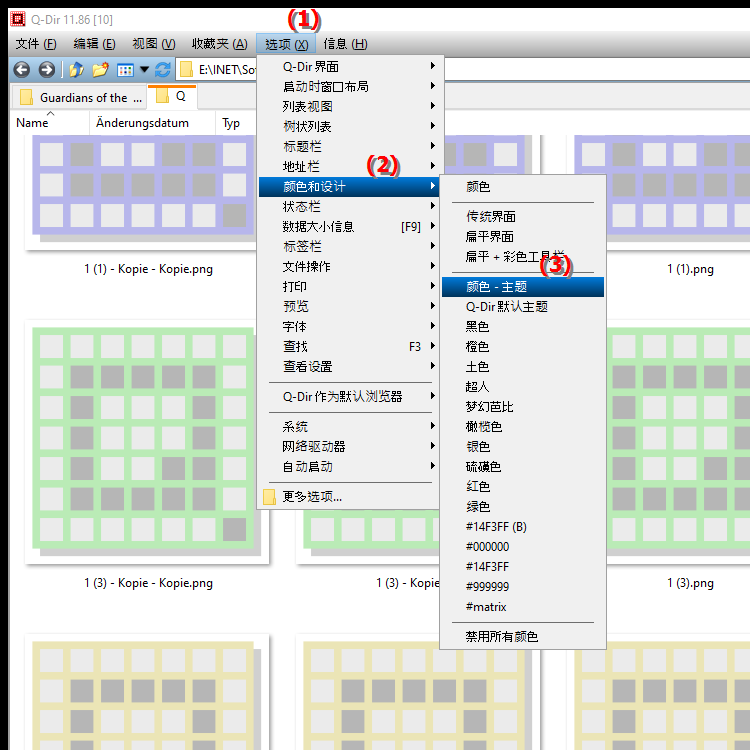
Task: Apply the 梦幻芭比 theme
Action: [523, 407]
